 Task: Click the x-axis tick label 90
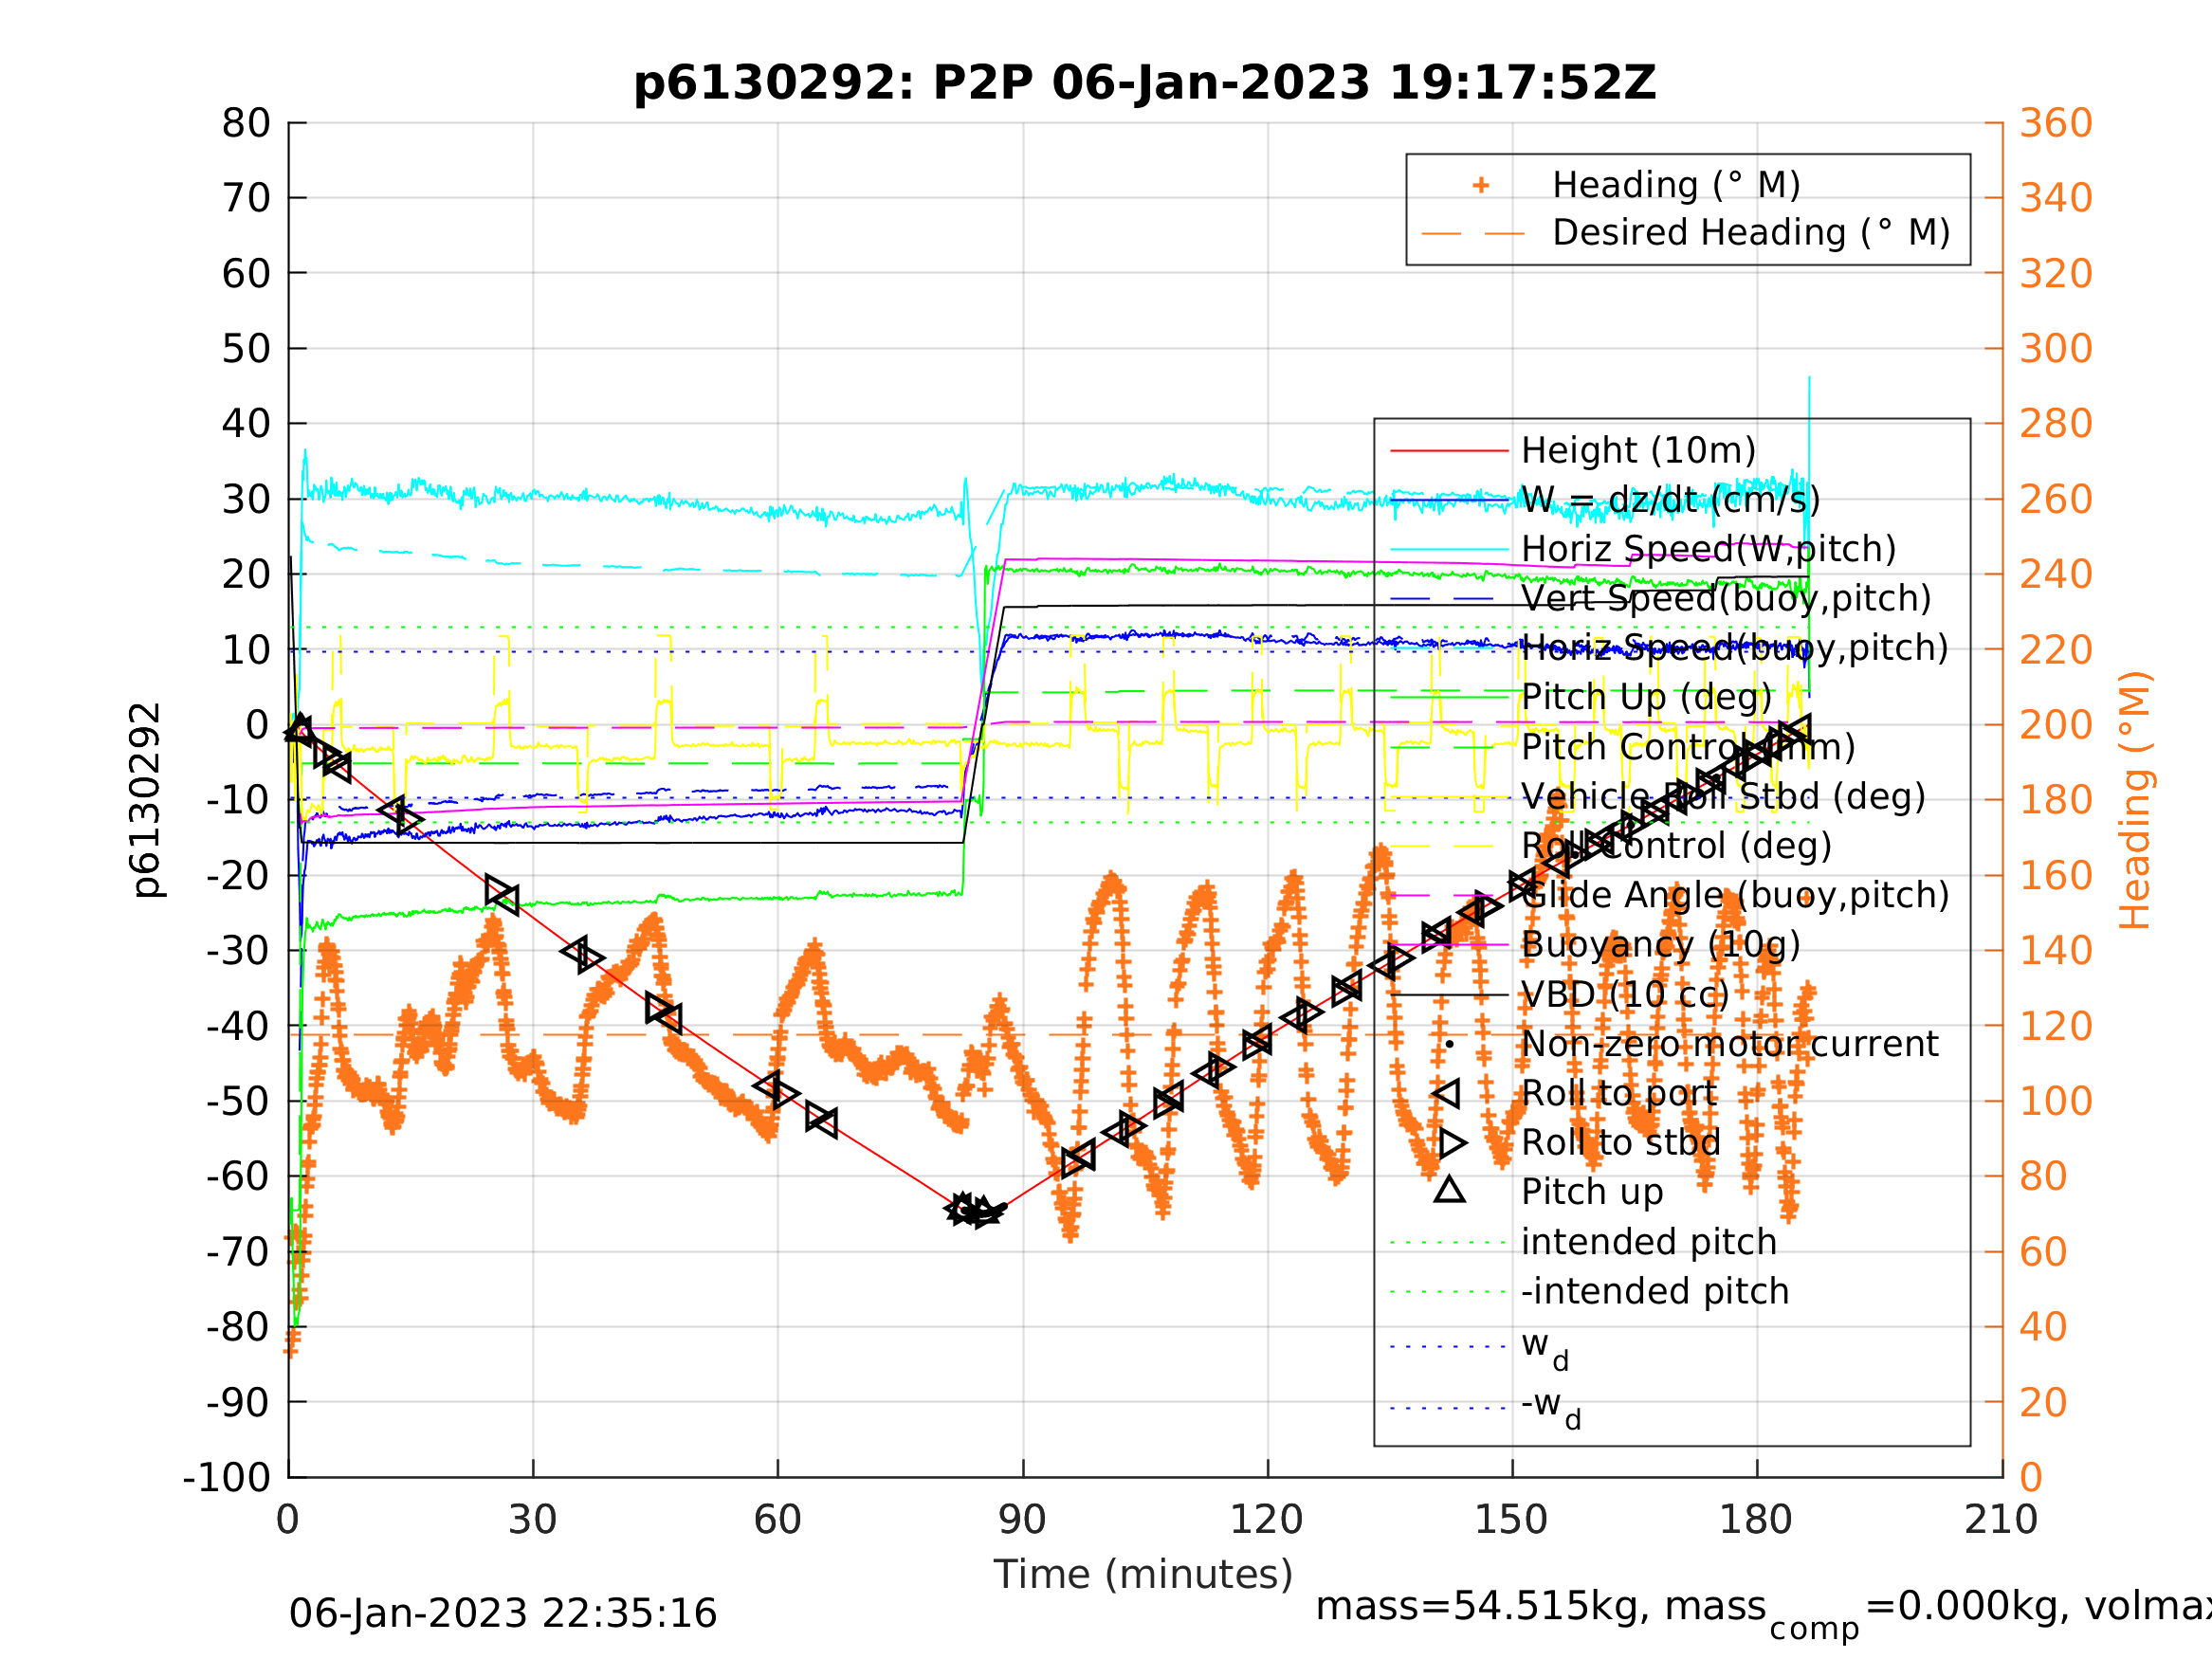click(x=1022, y=1520)
